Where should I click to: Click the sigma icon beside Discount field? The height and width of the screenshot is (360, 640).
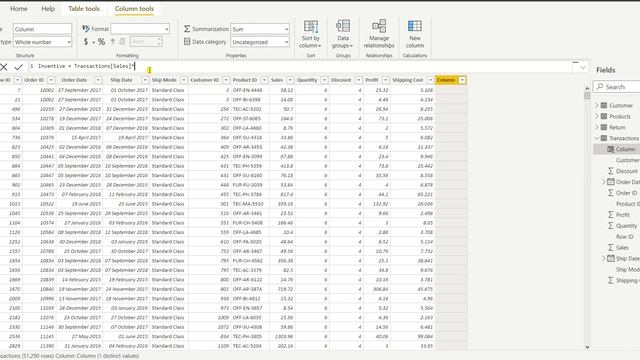[x=611, y=171]
